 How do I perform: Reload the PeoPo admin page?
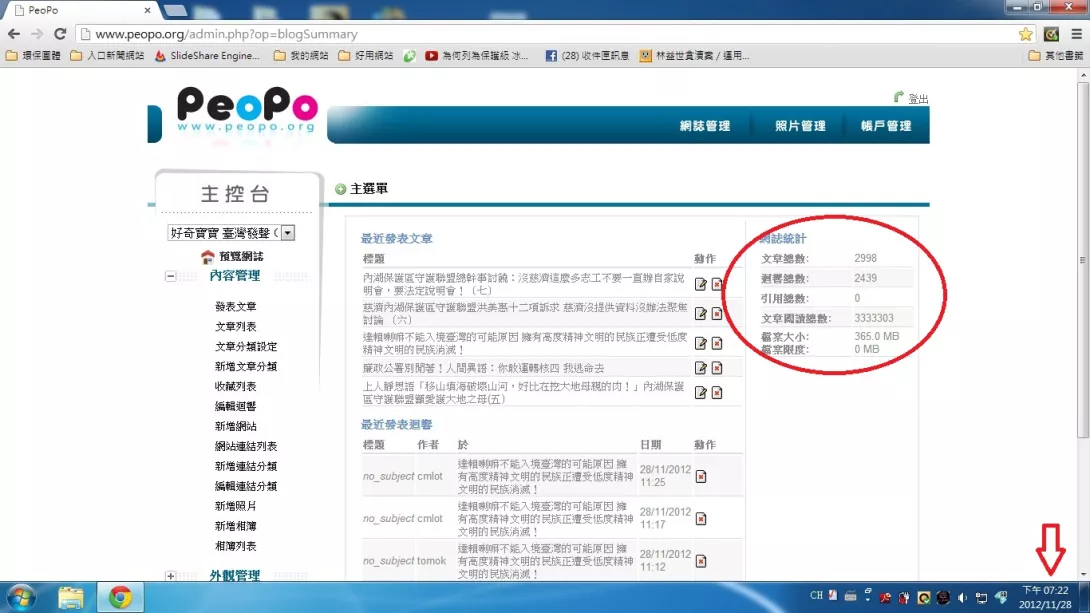pos(60,34)
